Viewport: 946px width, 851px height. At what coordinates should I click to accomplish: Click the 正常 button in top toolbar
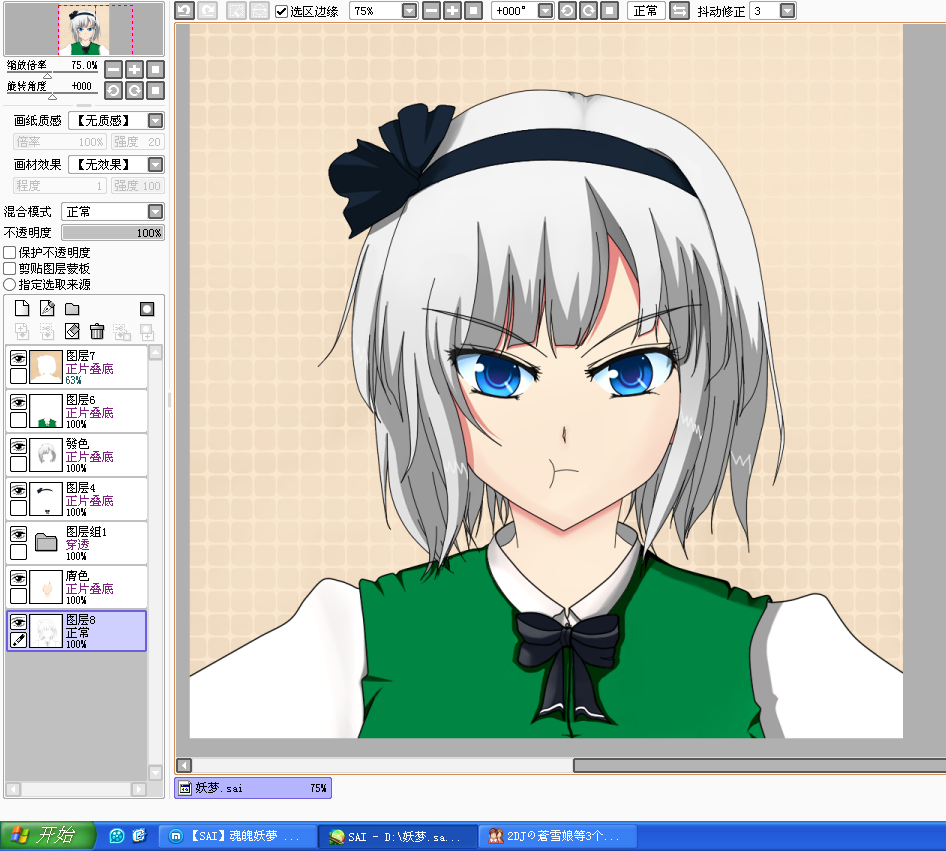click(x=646, y=11)
